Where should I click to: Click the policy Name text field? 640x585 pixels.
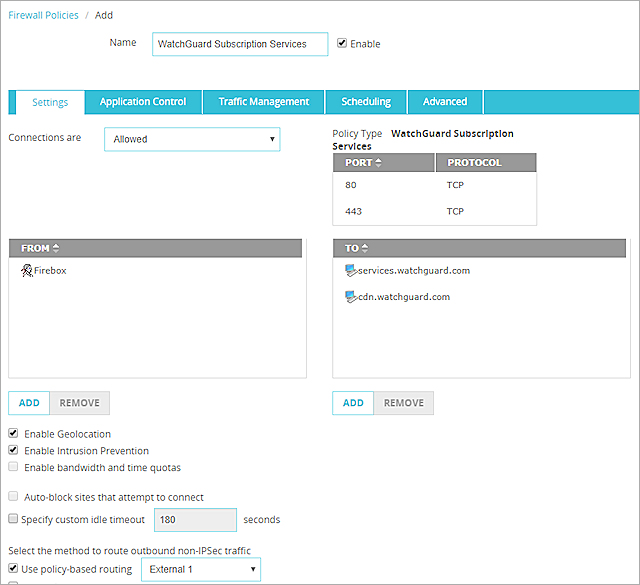click(x=240, y=44)
